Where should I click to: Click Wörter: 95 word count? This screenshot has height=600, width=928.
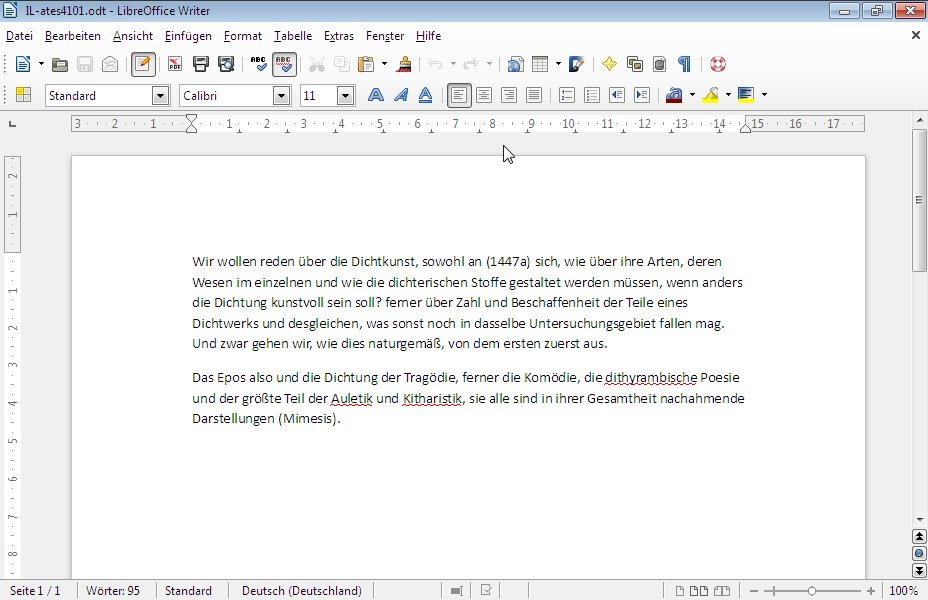[113, 591]
